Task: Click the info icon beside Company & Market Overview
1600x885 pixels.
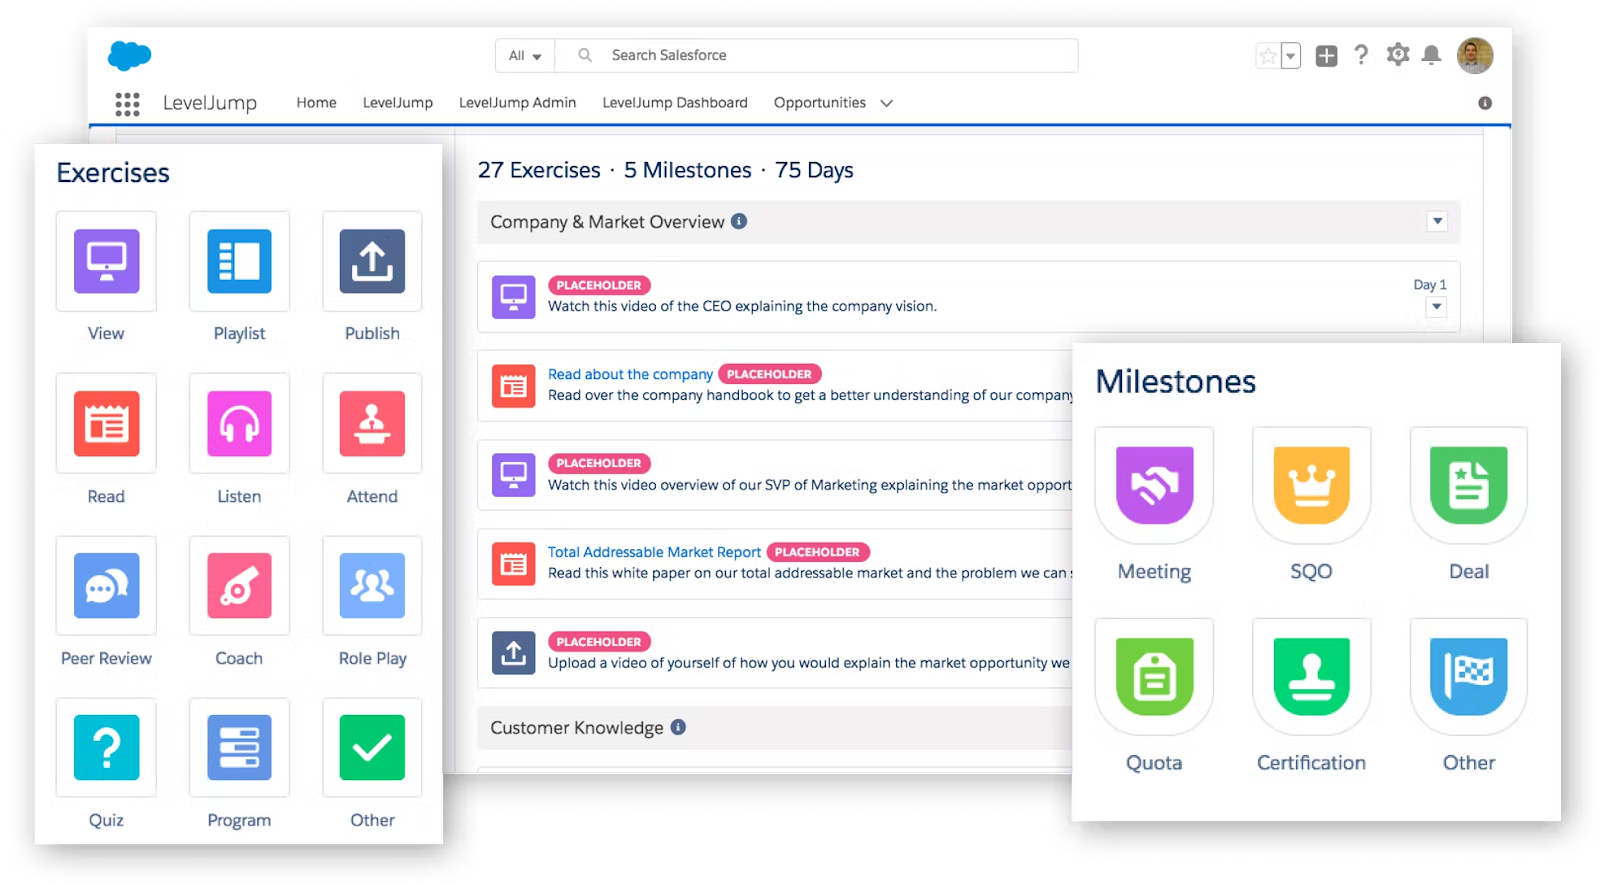Action: pyautogui.click(x=739, y=221)
